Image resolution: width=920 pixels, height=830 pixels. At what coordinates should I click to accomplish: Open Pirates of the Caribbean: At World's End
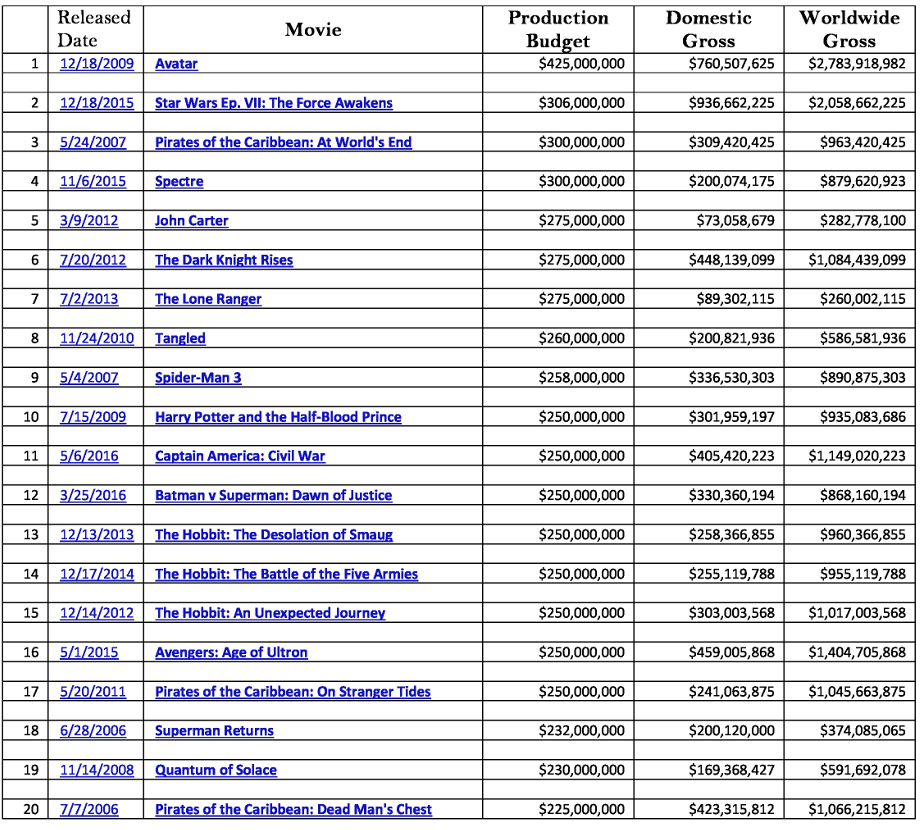pos(283,142)
